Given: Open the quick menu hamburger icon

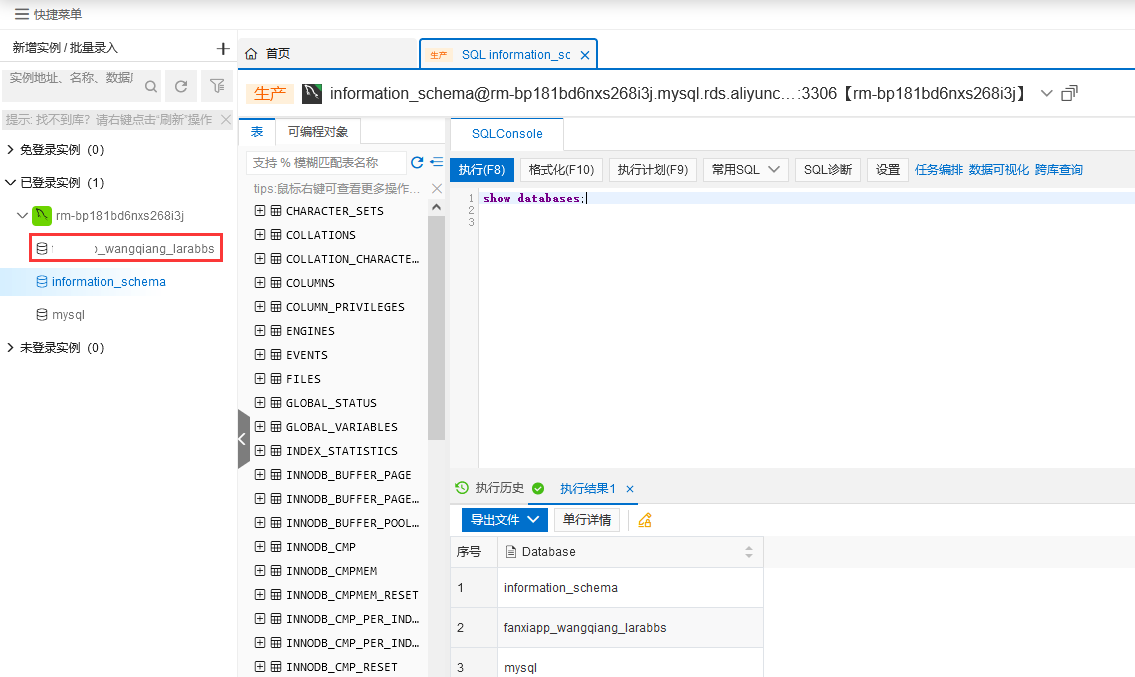Looking at the screenshot, I should click(x=21, y=14).
